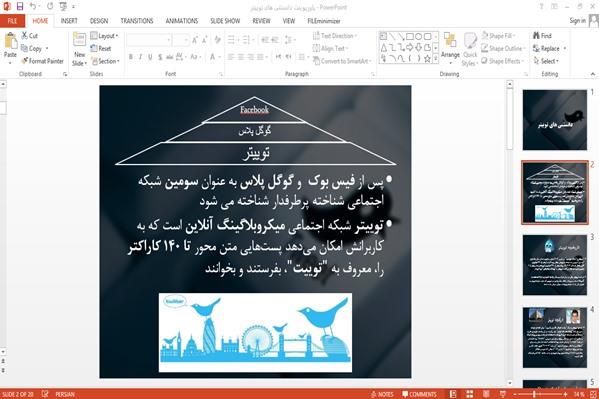Open the Comments pane
This screenshot has height=399, width=599.
[419, 394]
